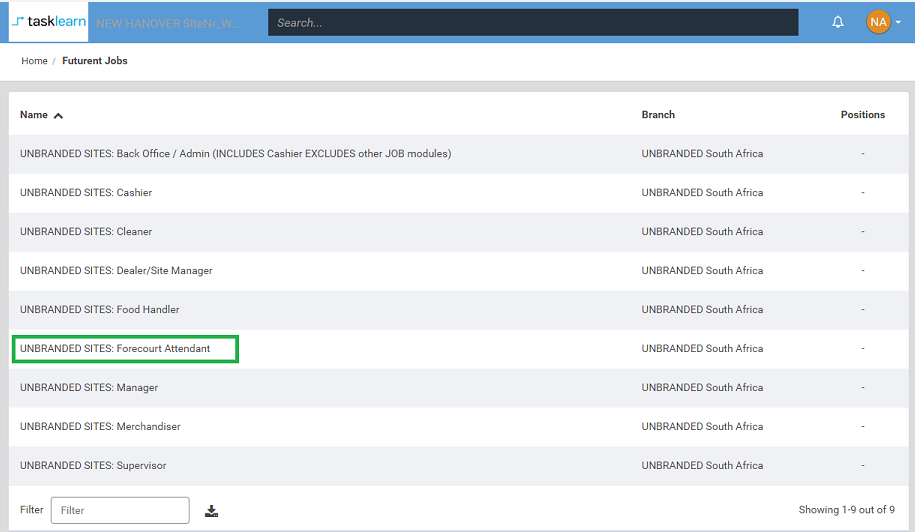915x532 pixels.
Task: Open UNBRANDED SITES: Merchandiser job
Action: (100, 426)
